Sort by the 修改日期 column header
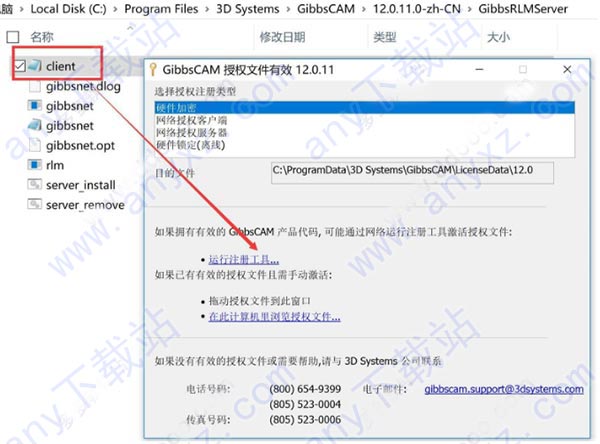This screenshot has height=444, width=600. [282, 38]
